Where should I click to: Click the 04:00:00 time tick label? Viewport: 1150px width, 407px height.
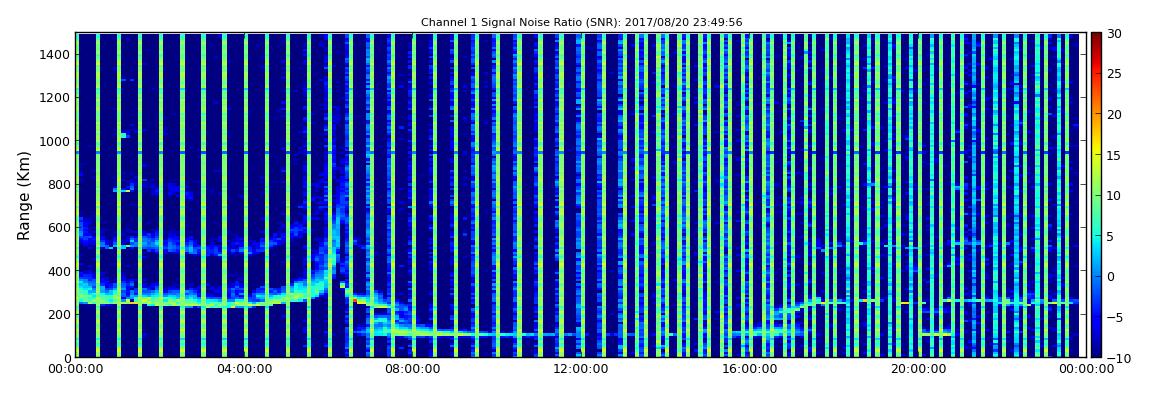(244, 370)
